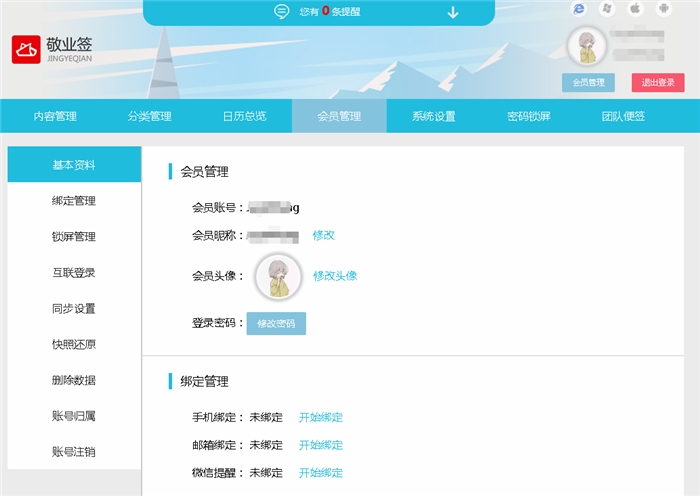Click the Apple client download icon
The width and height of the screenshot is (700, 496).
coord(634,9)
